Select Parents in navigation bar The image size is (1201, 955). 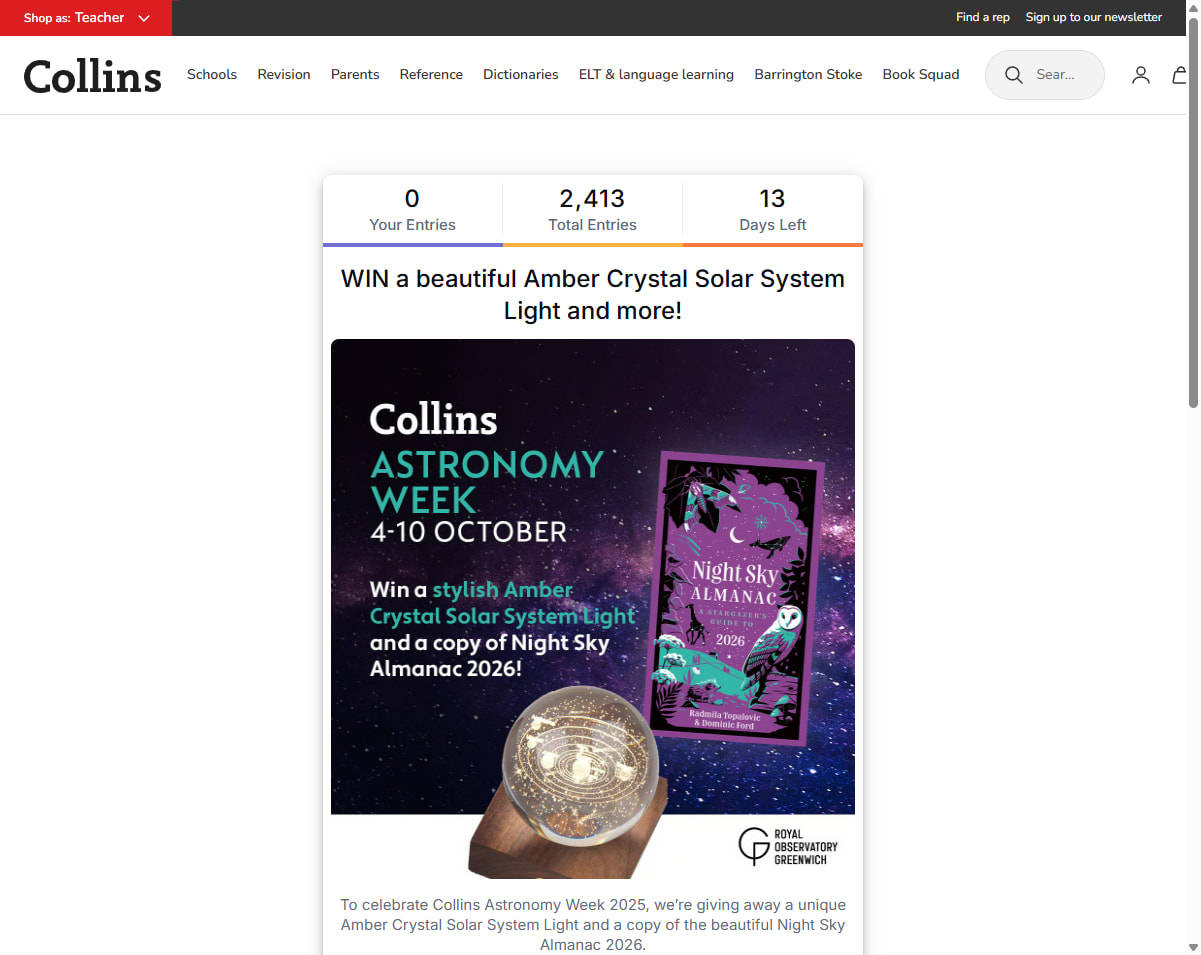pyautogui.click(x=355, y=75)
